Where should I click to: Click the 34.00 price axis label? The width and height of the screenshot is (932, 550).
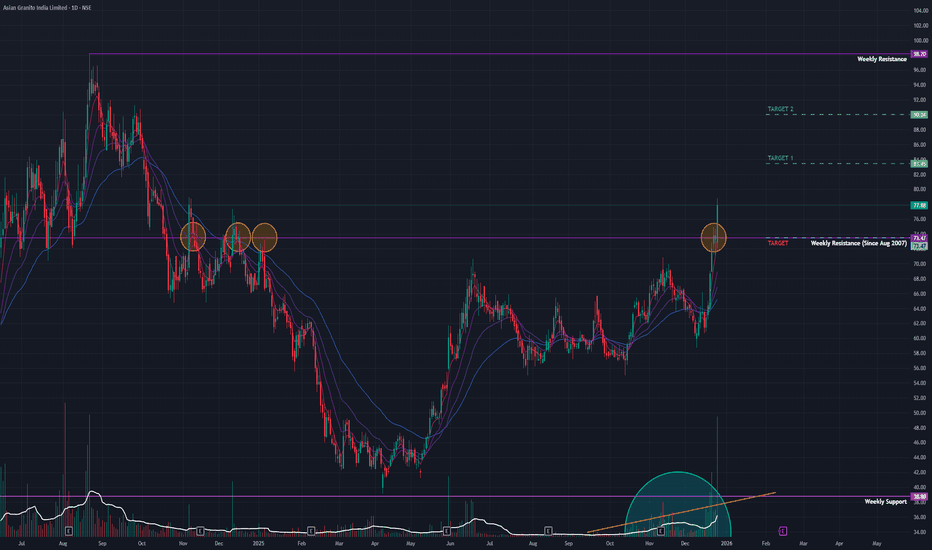point(920,532)
